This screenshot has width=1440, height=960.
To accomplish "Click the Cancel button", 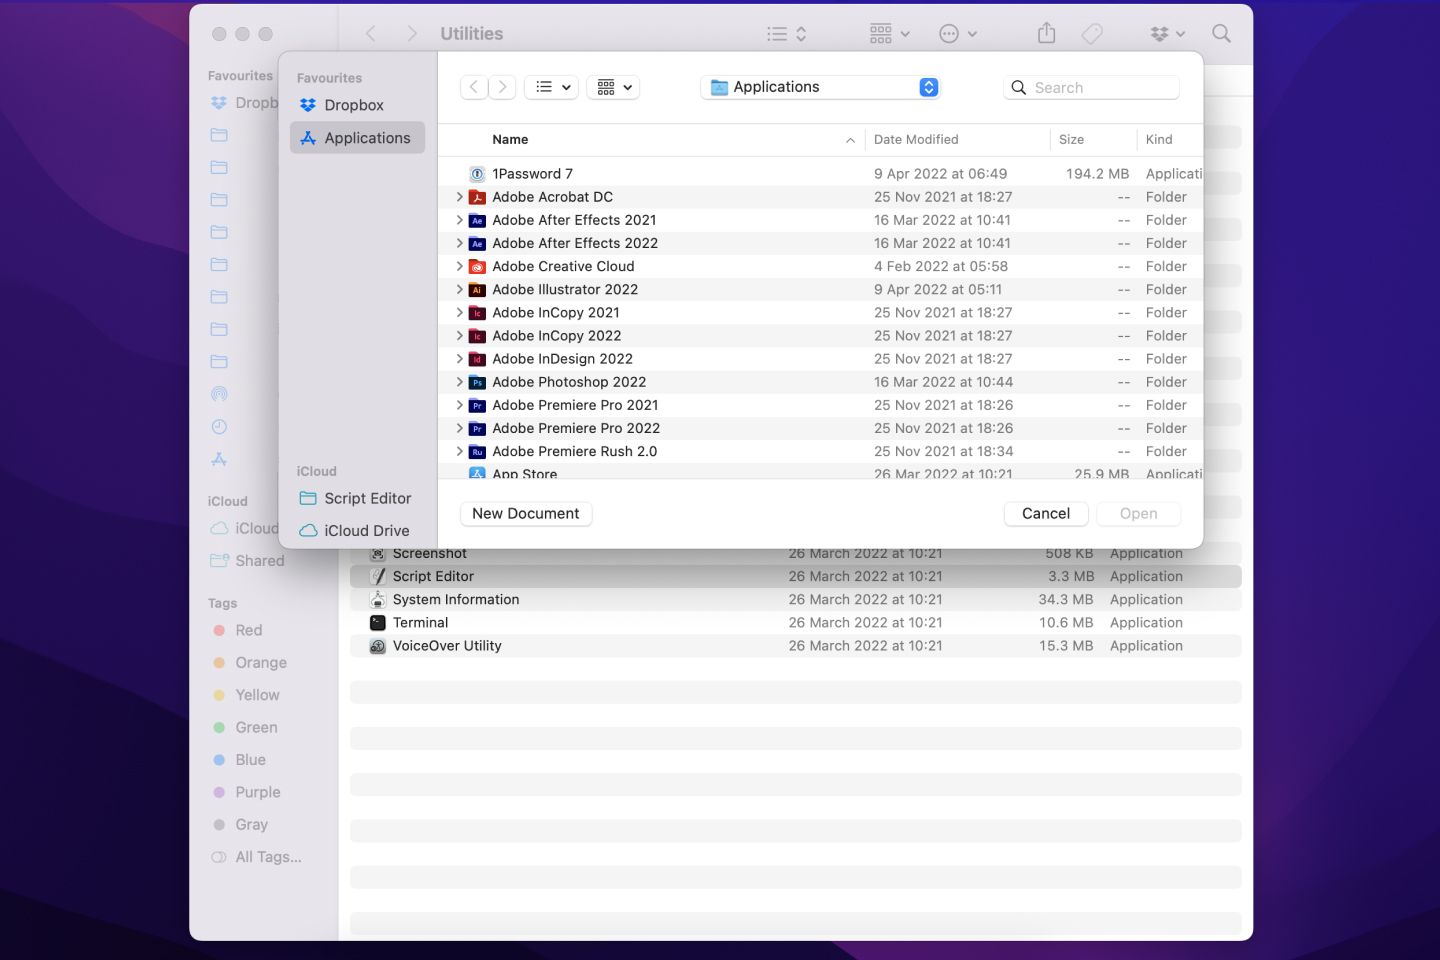I will (1046, 513).
